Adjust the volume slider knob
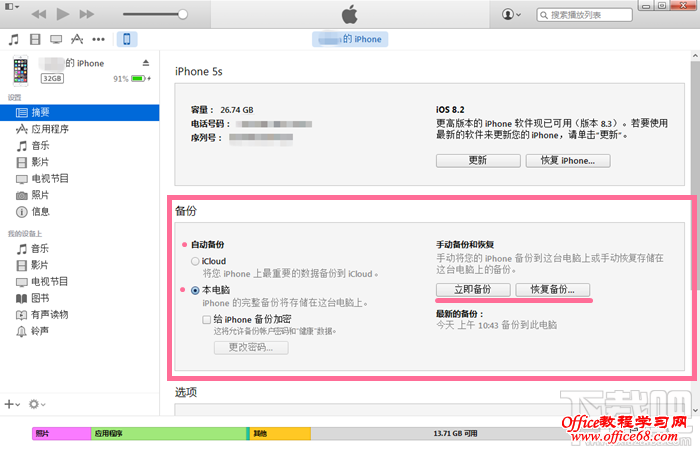 (x=183, y=14)
